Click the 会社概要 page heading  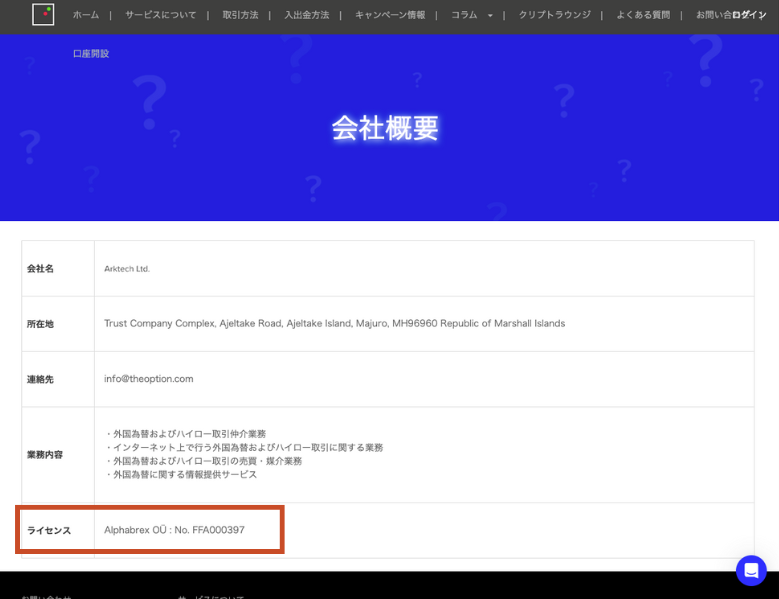coord(385,128)
